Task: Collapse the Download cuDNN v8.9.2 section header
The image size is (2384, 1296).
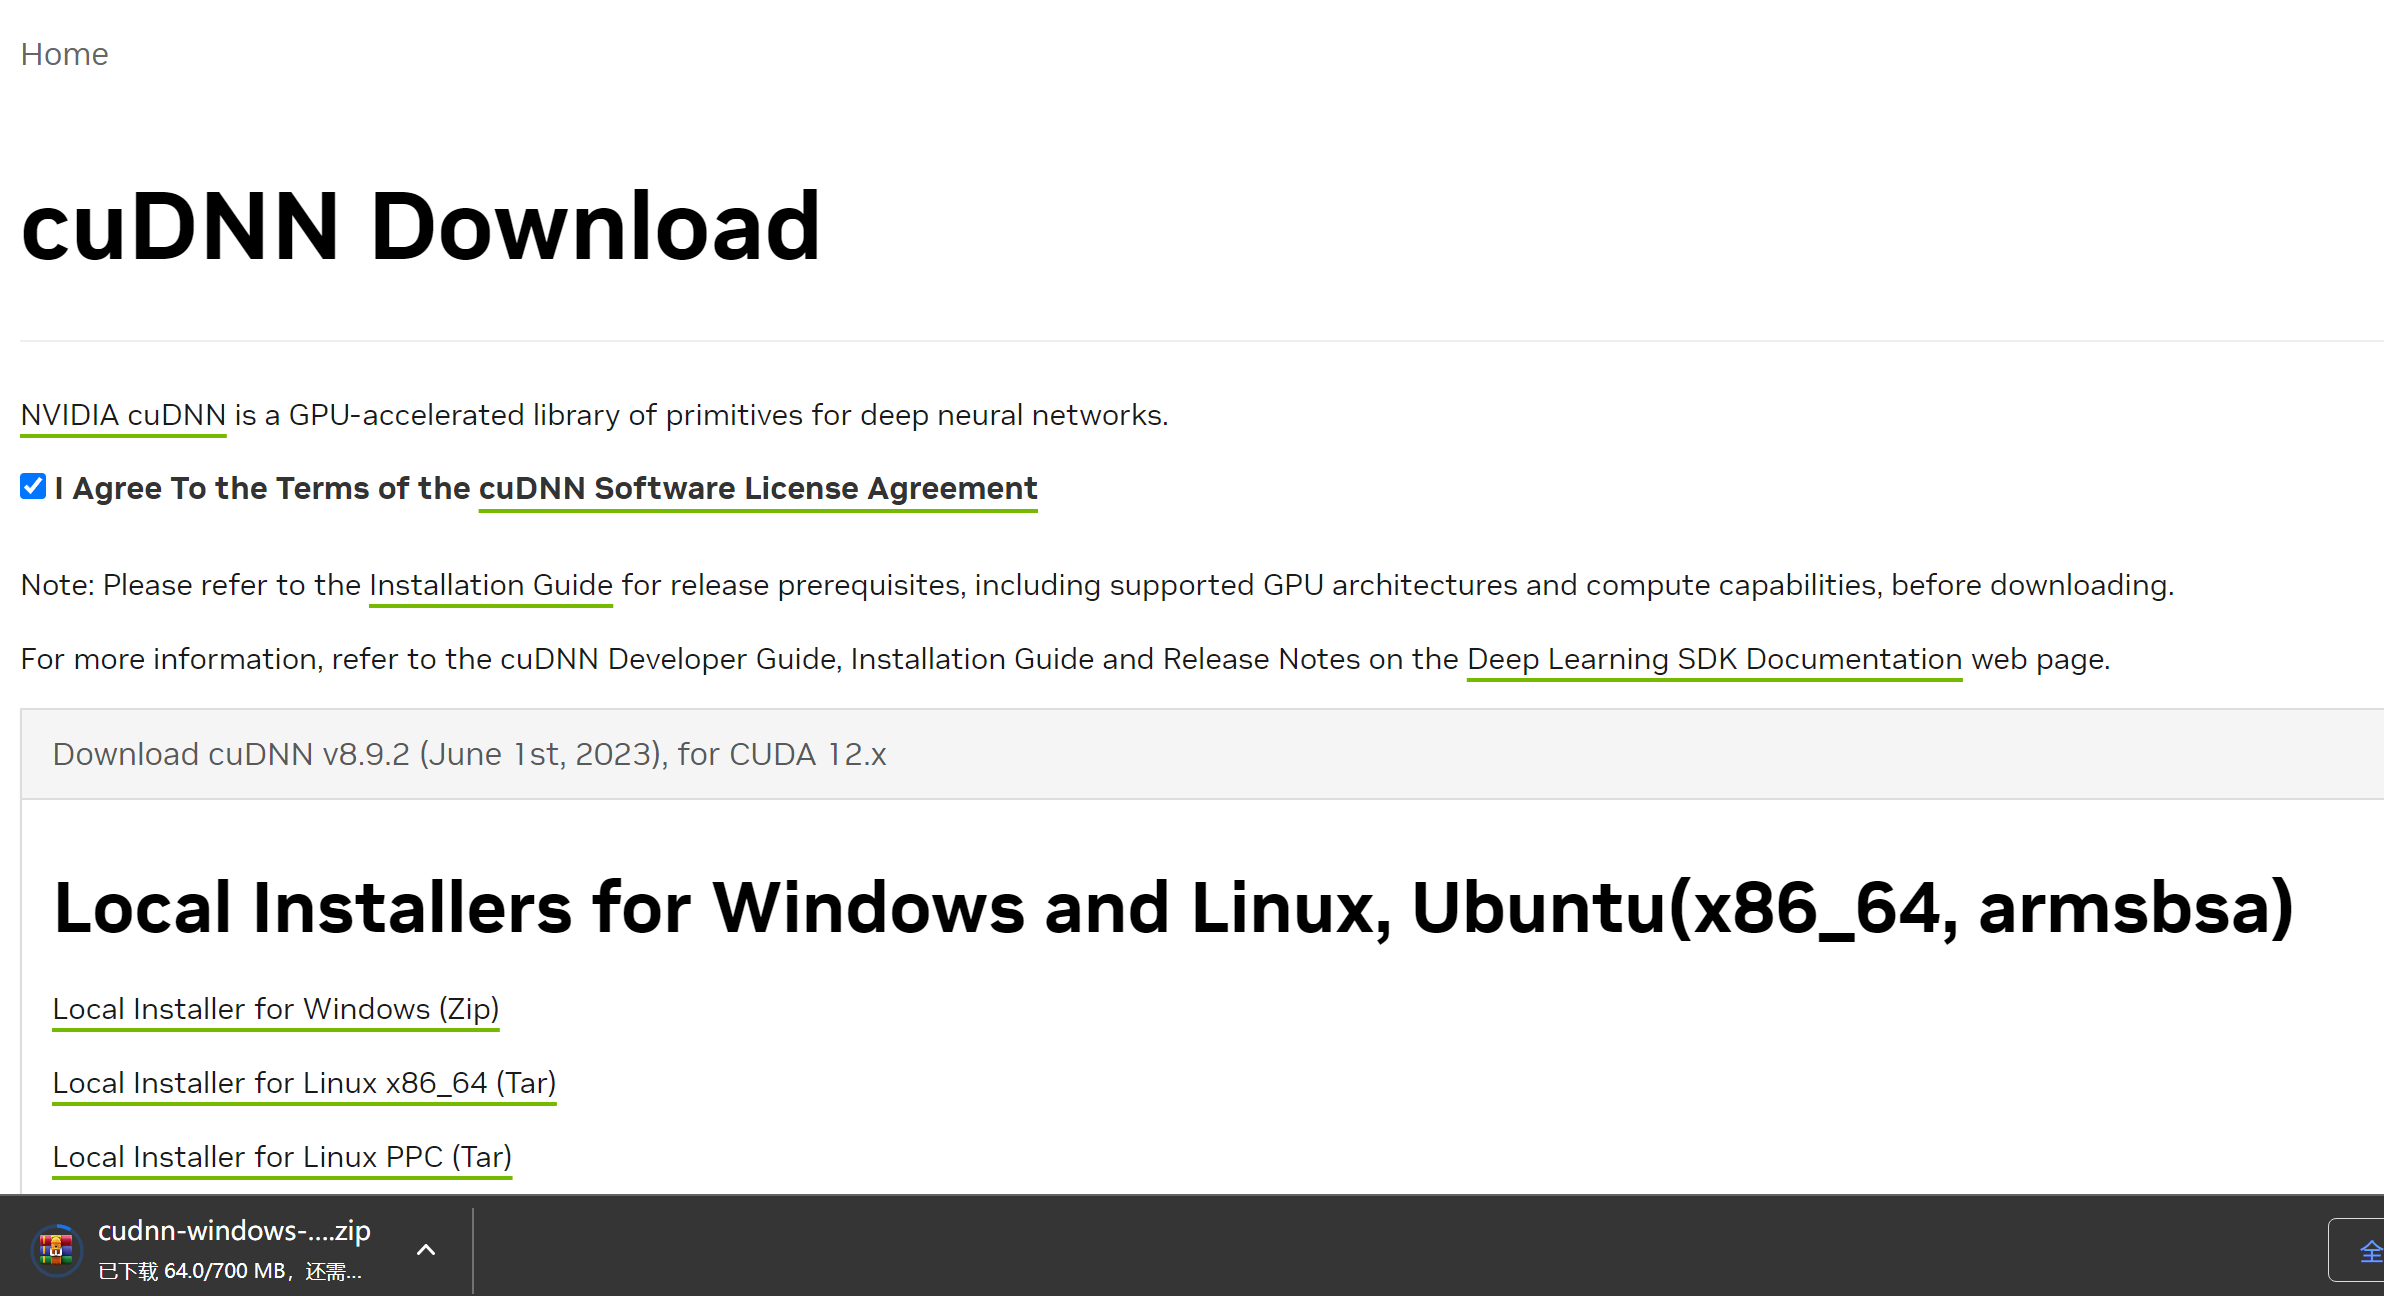Action: pos(470,754)
